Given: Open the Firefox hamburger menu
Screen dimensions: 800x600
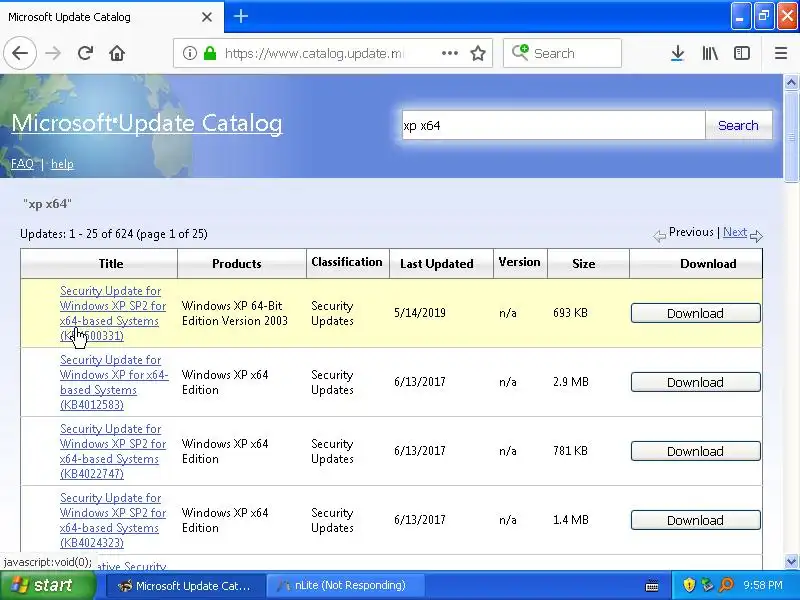Looking at the screenshot, I should point(781,53).
